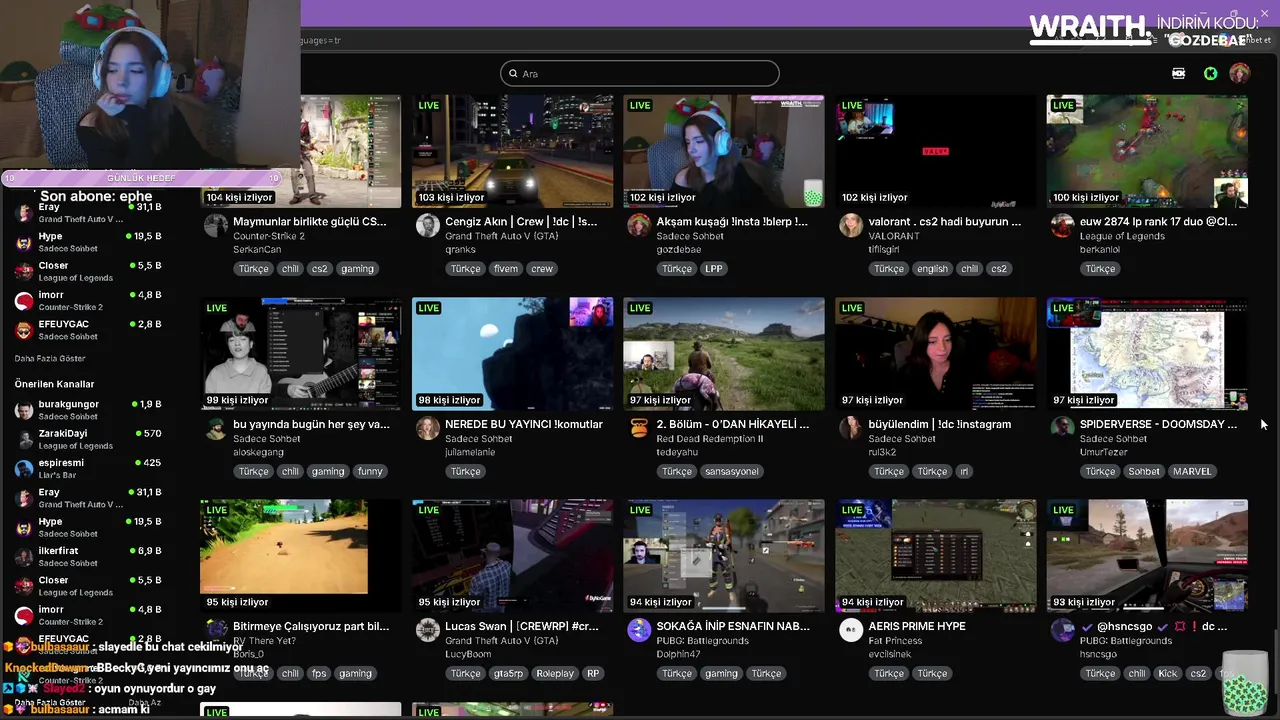Open evclisinek channel avatar
The height and width of the screenshot is (720, 1280).
click(x=851, y=630)
